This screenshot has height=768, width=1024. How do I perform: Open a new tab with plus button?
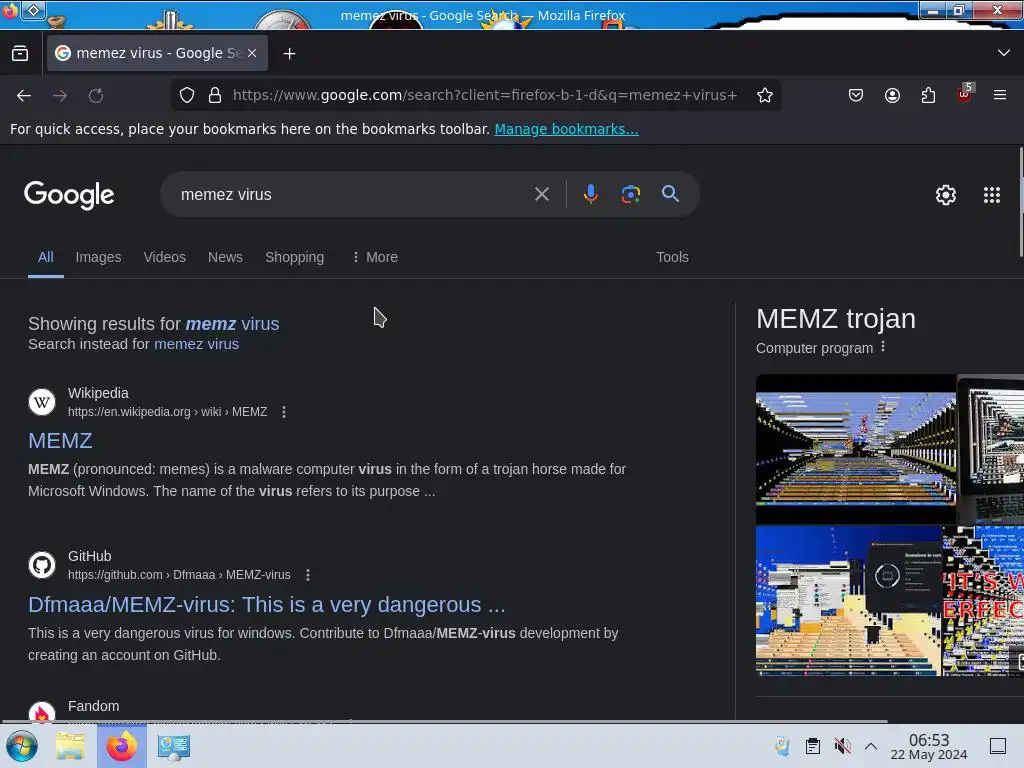point(289,54)
